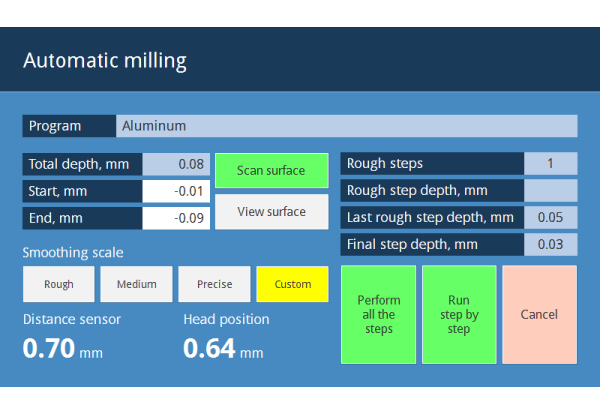Viewport: 600px width, 415px height.
Task: Click Perform all the steps
Action: pos(378,314)
